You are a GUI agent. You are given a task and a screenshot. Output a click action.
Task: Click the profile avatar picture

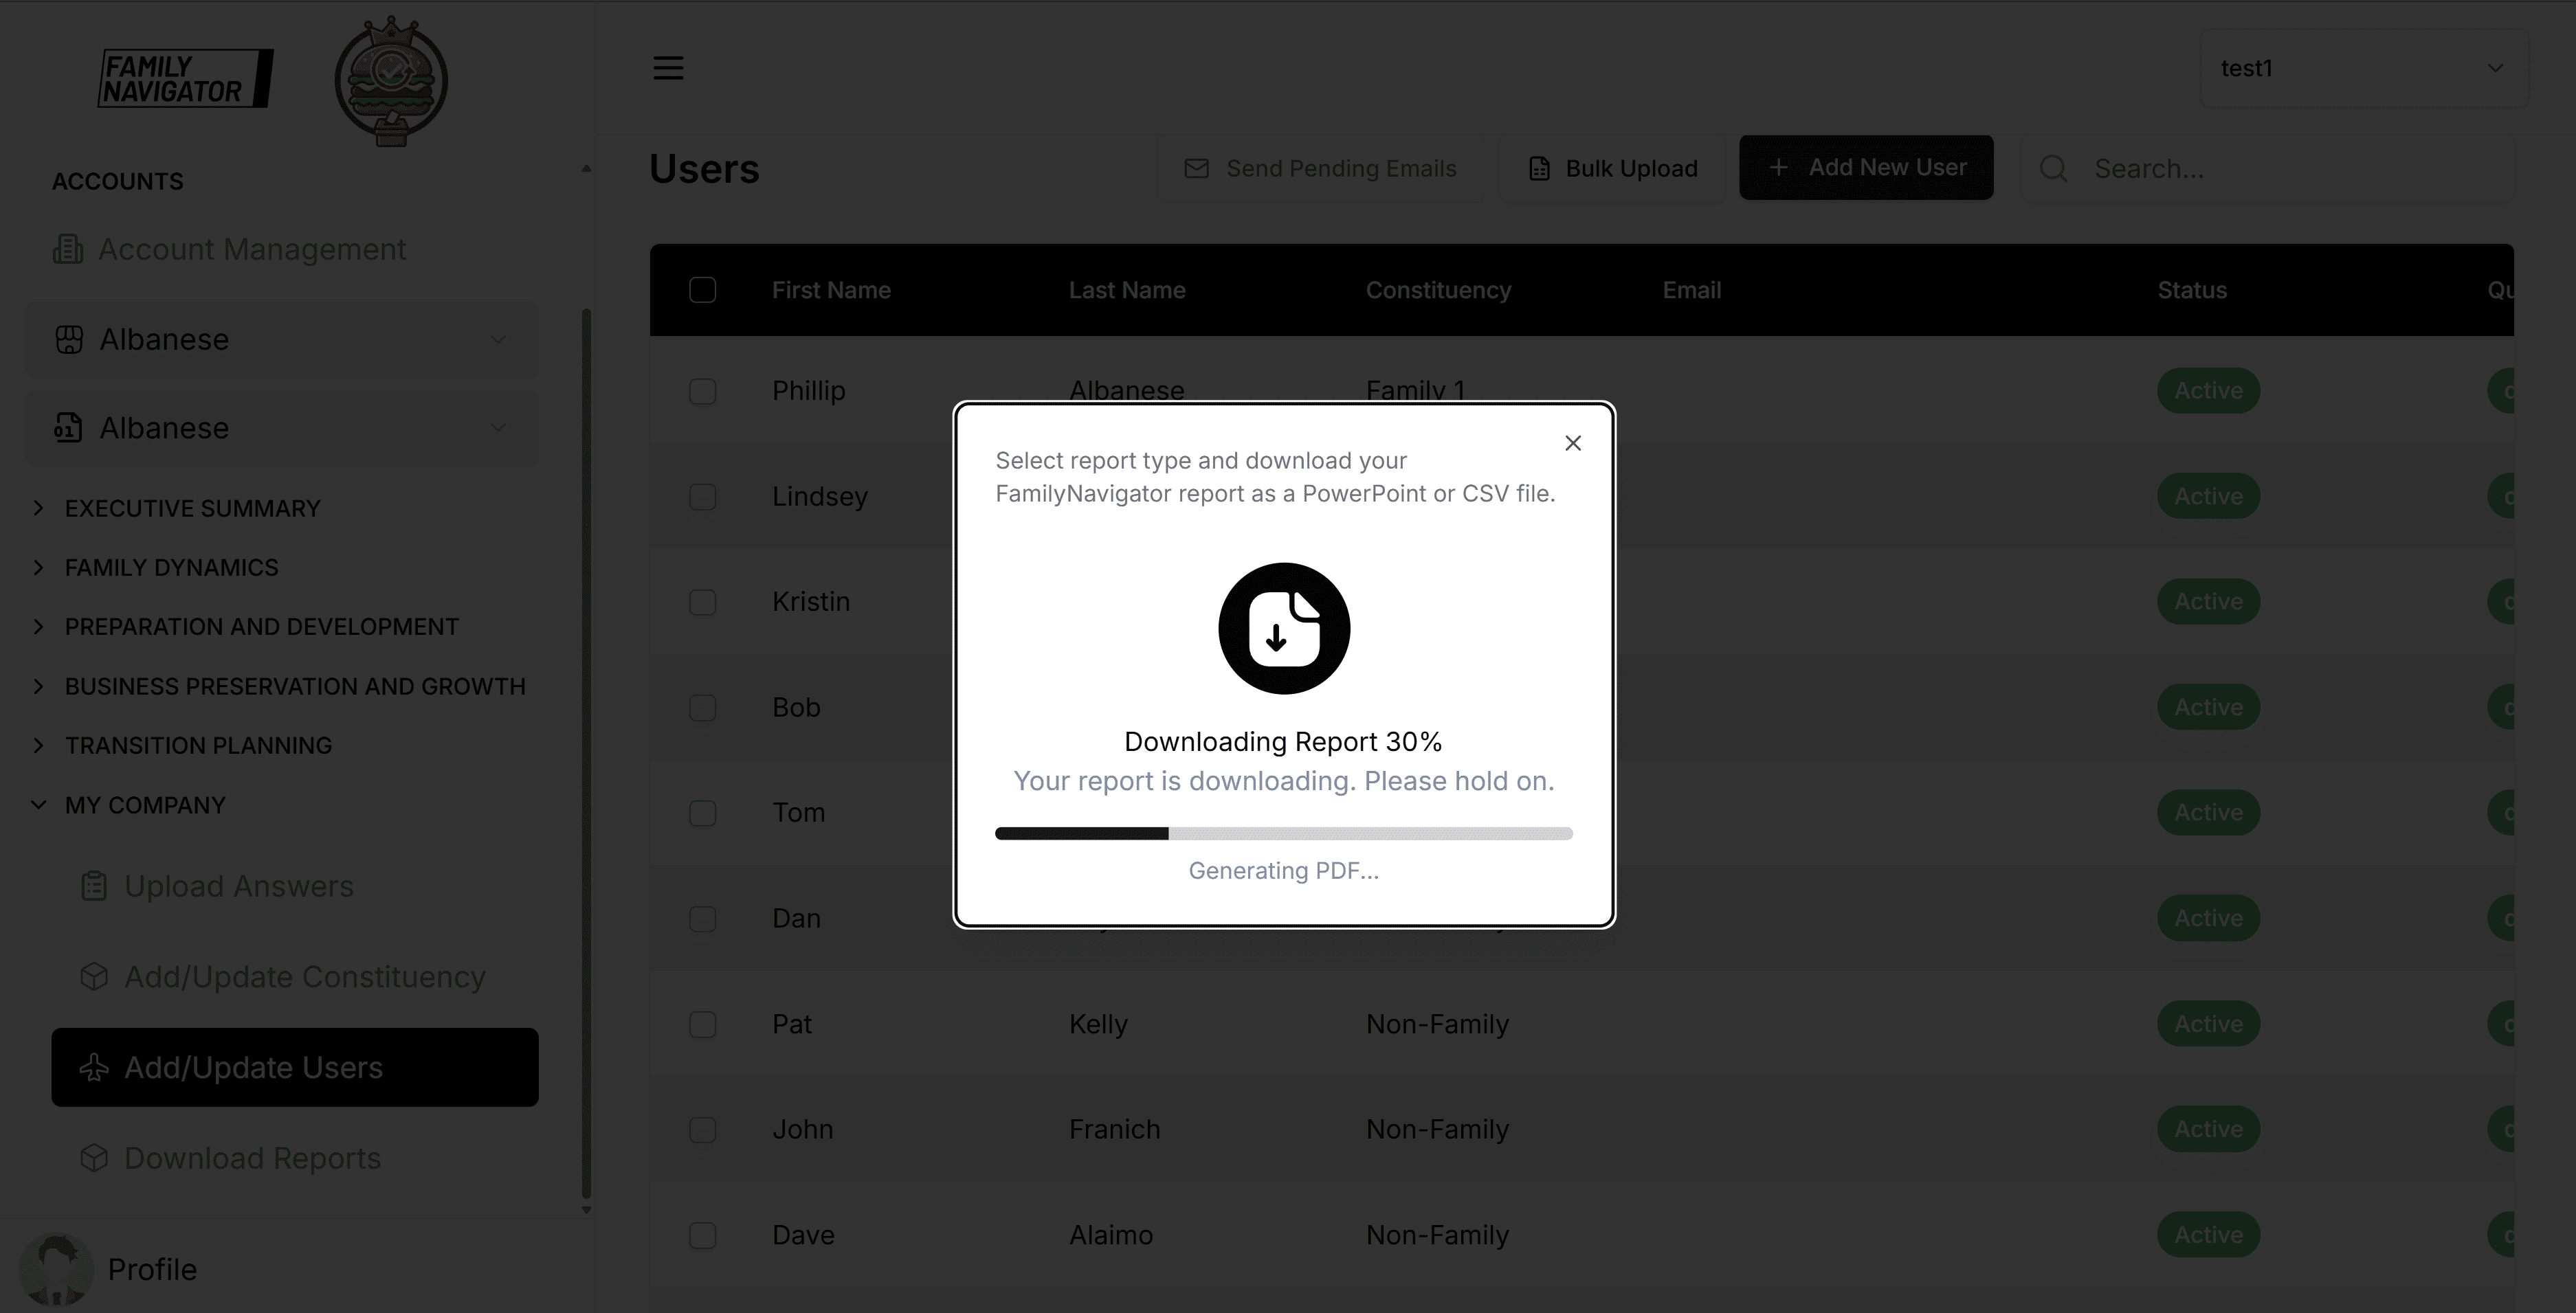tap(56, 1269)
